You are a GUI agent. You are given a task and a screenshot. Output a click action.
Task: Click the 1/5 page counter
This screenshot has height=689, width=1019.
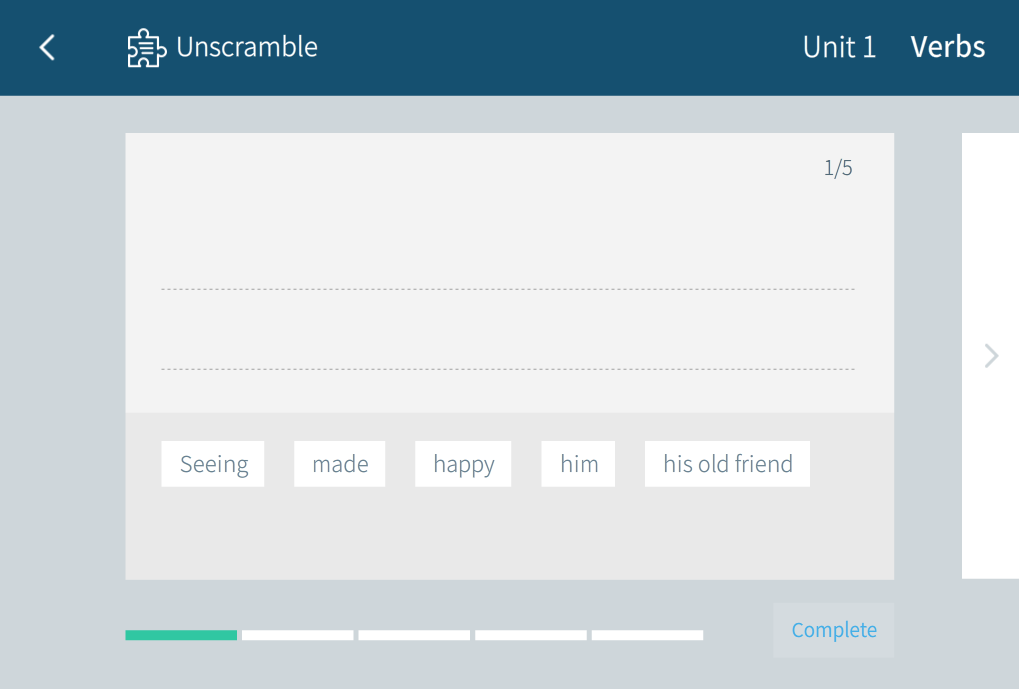tap(838, 168)
